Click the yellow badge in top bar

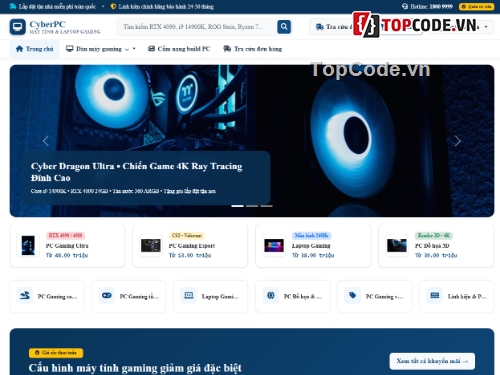pos(476,6)
